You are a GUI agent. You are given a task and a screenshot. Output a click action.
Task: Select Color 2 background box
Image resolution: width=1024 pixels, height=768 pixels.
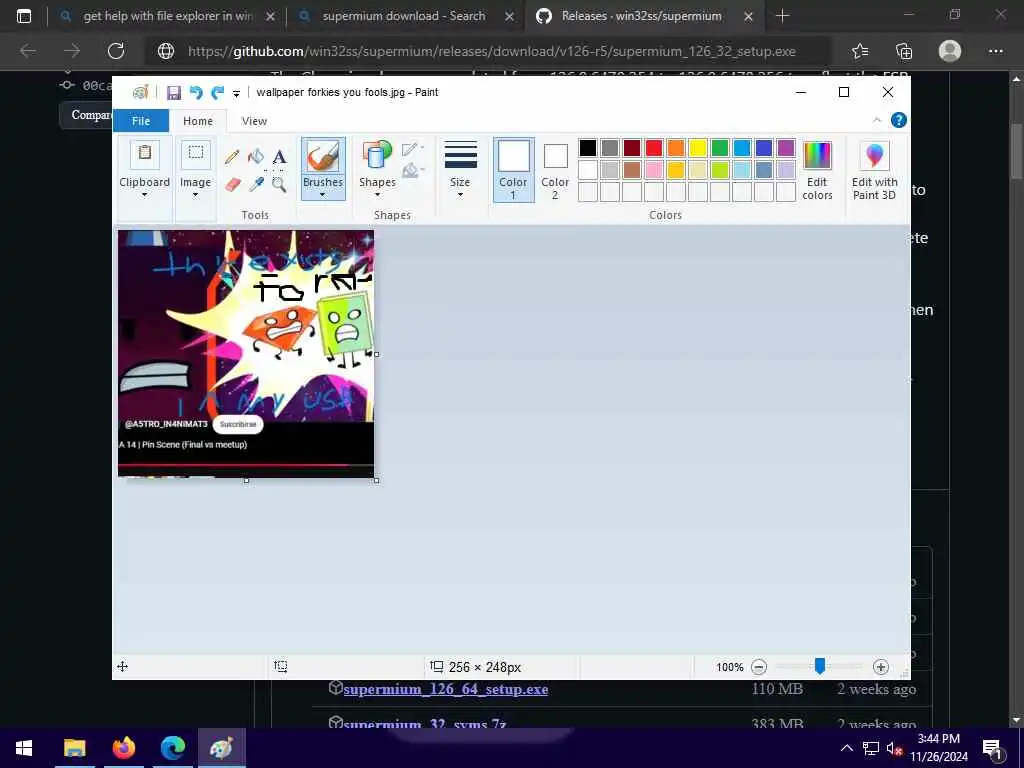coord(555,170)
